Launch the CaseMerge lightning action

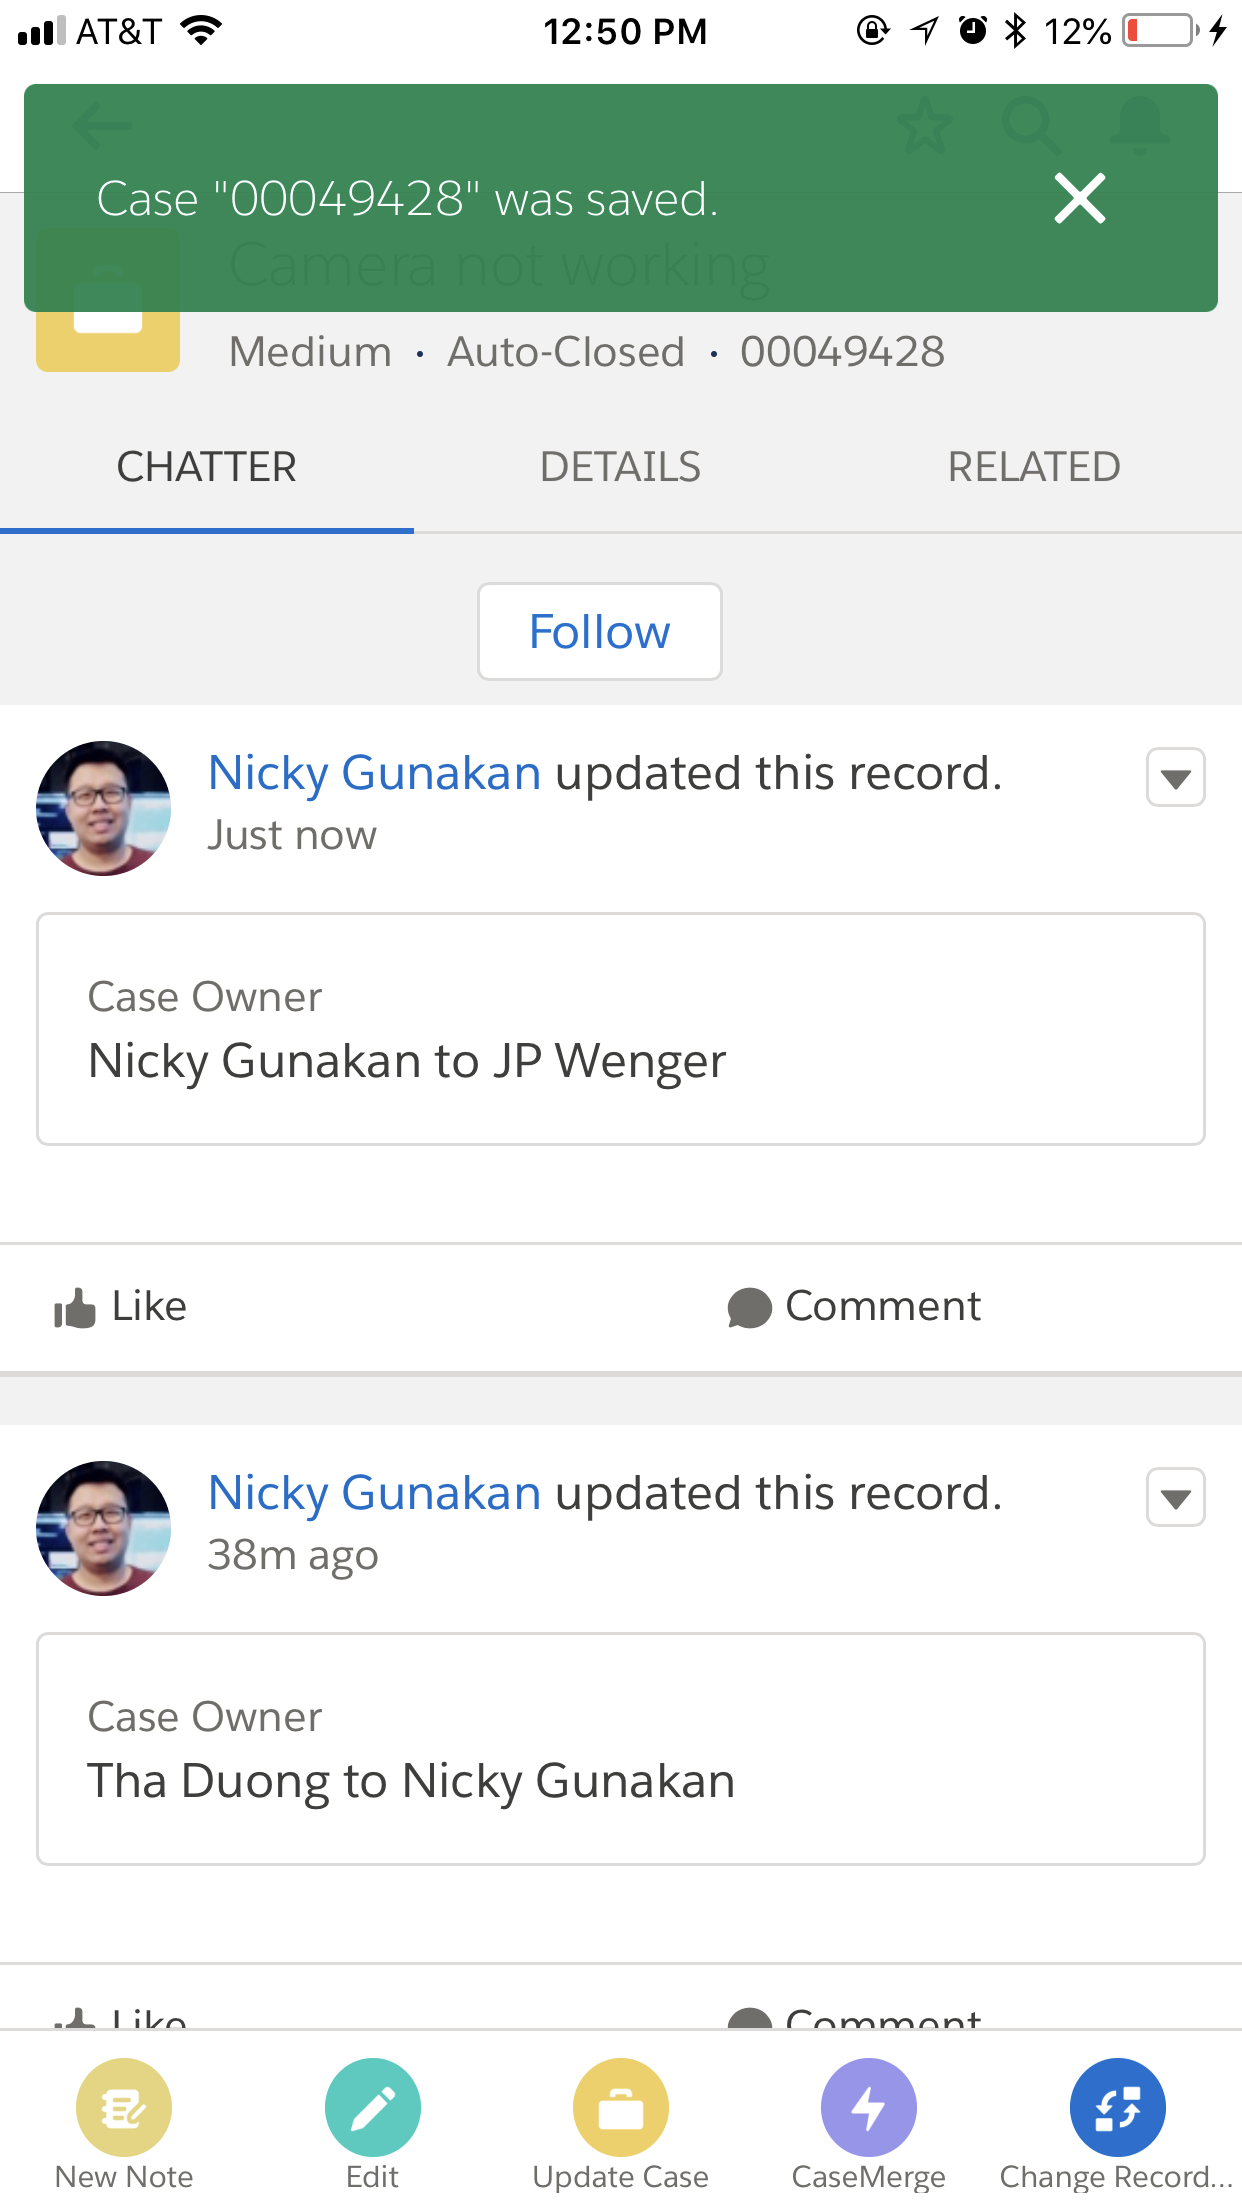pos(868,2108)
